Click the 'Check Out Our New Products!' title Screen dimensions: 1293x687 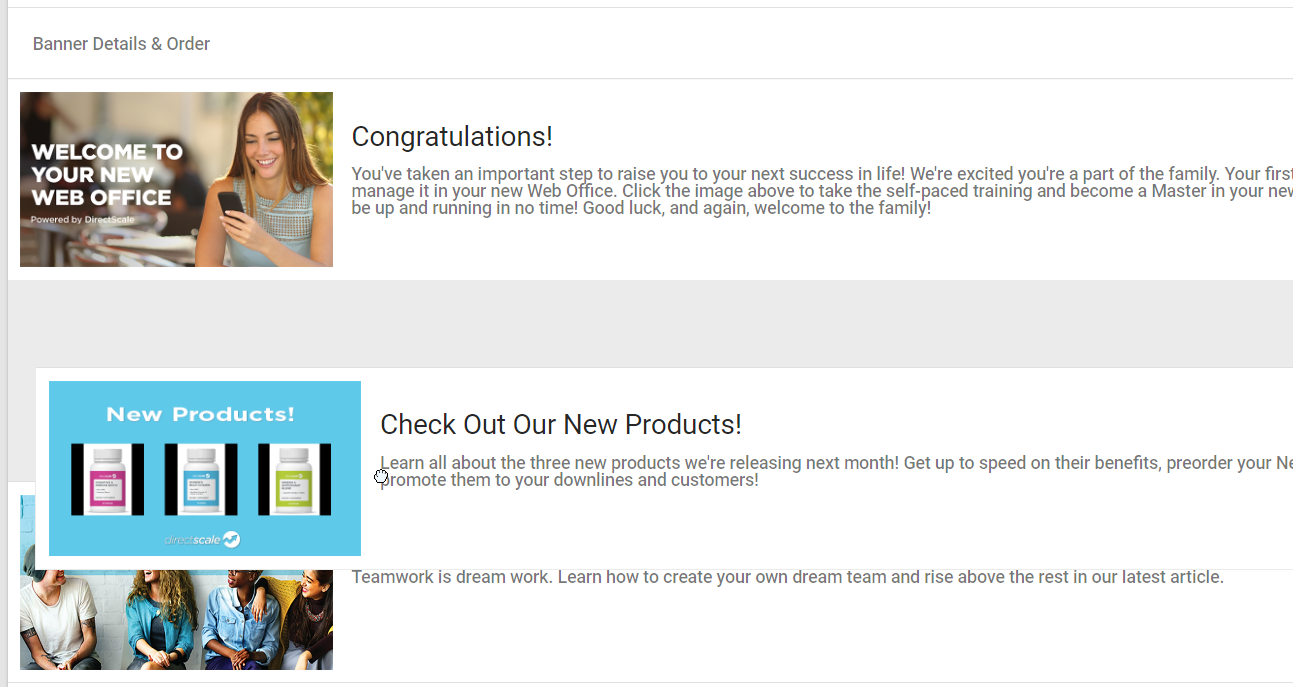tap(561, 425)
